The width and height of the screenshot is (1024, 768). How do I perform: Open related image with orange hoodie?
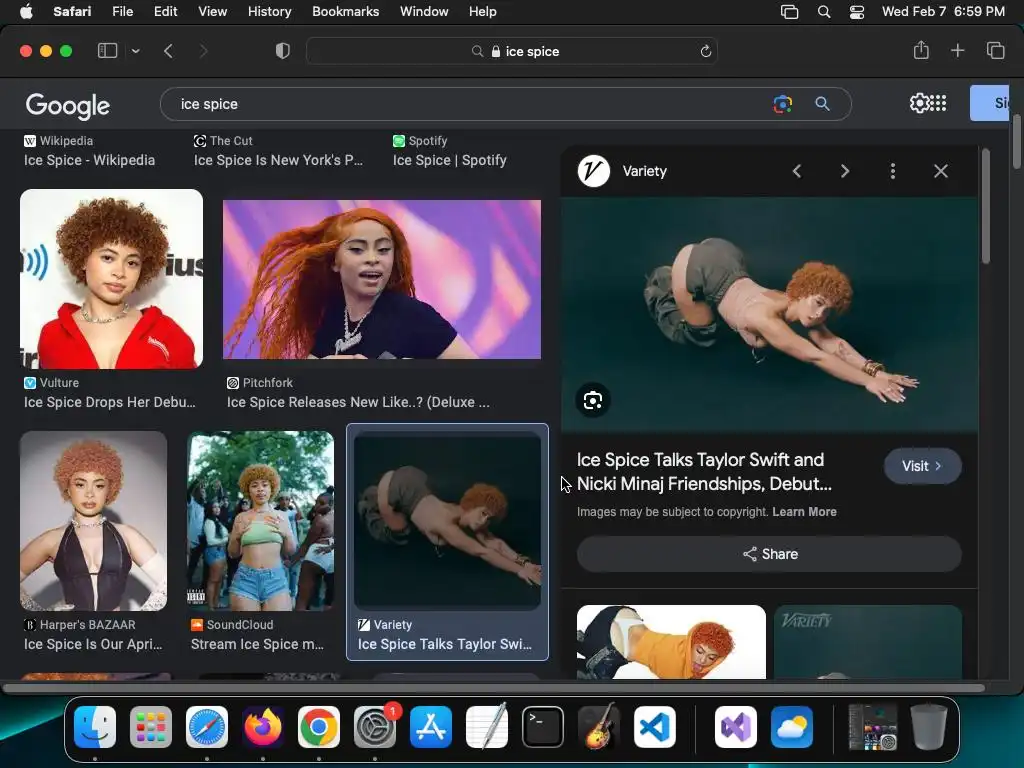[671, 642]
